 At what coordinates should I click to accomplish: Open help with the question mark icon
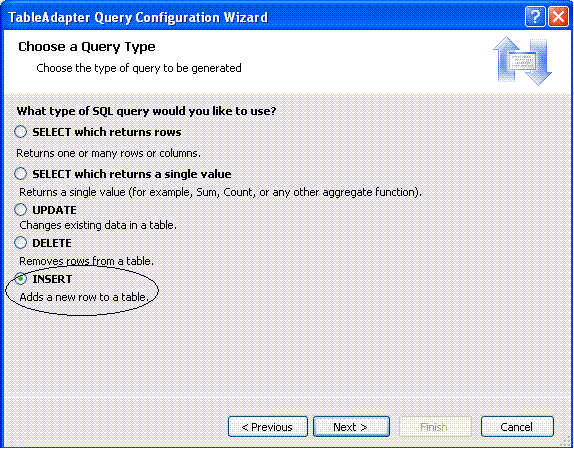[535, 17]
